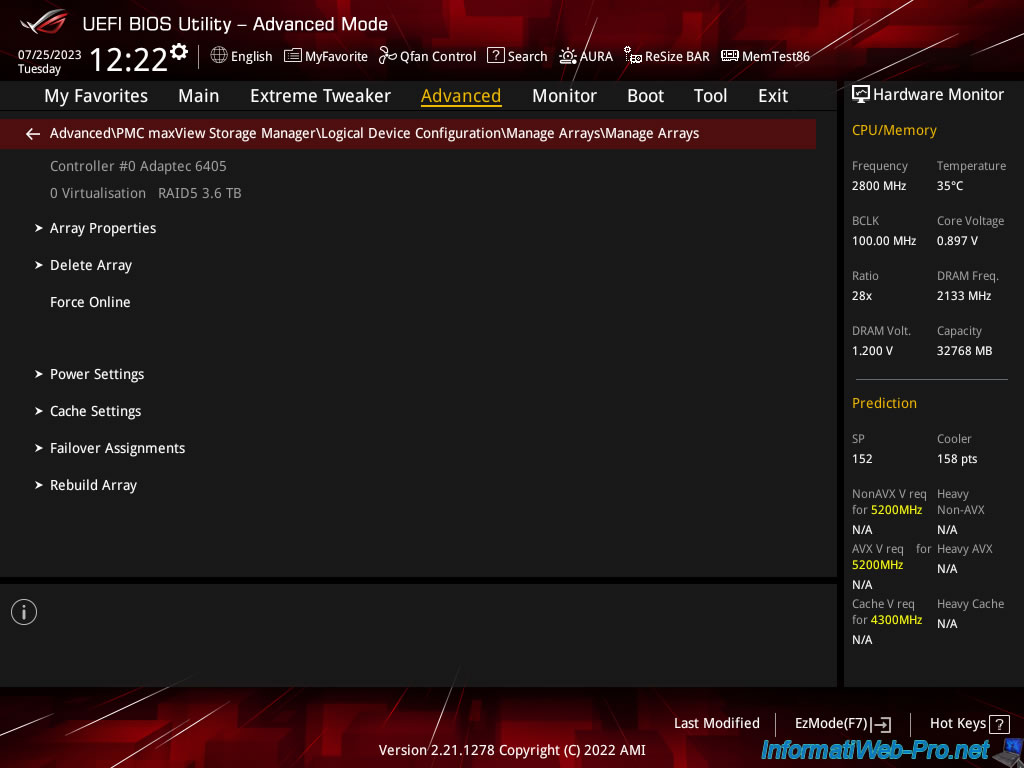1024x768 pixels.
Task: Click the English language label
Action: tap(251, 57)
